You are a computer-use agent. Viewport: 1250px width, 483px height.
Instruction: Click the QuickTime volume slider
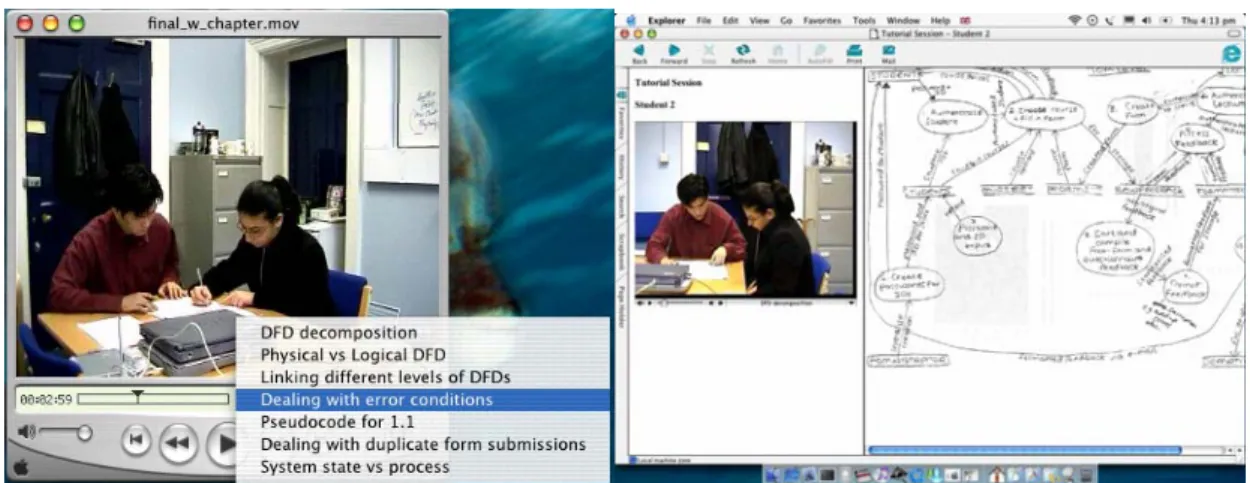tap(65, 432)
